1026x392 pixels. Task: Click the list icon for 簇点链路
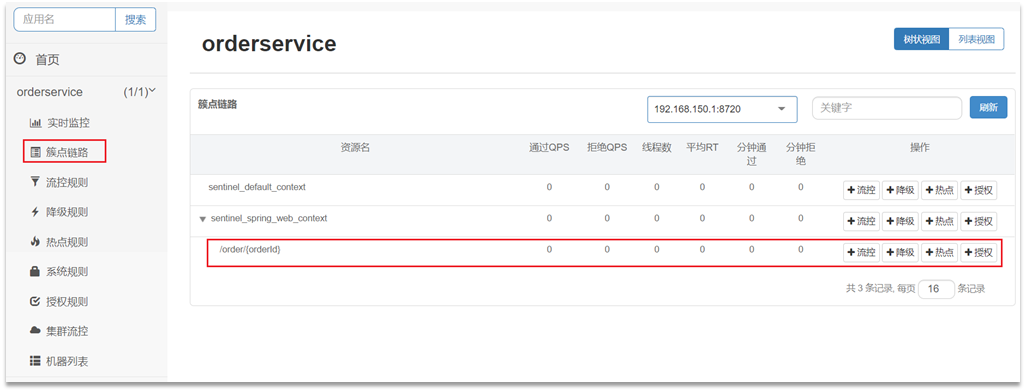point(35,153)
